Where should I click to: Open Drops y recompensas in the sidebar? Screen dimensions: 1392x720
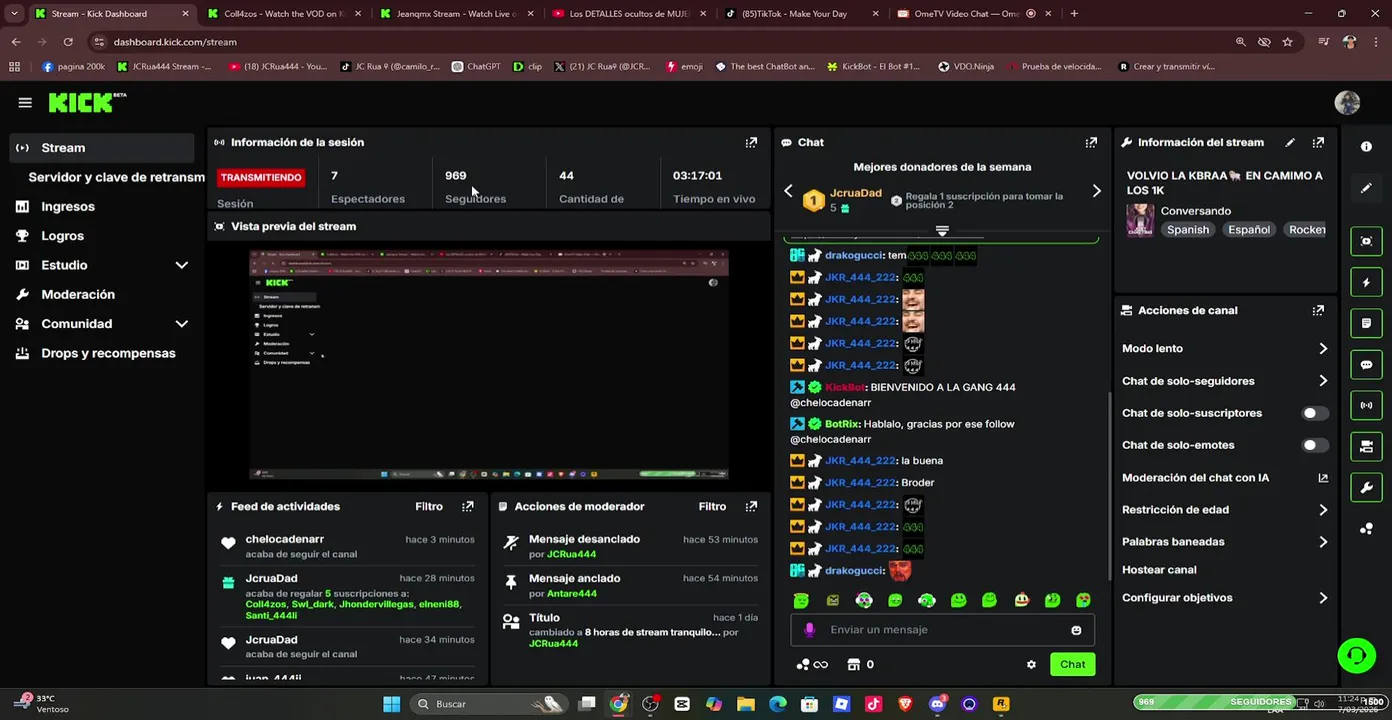[108, 353]
